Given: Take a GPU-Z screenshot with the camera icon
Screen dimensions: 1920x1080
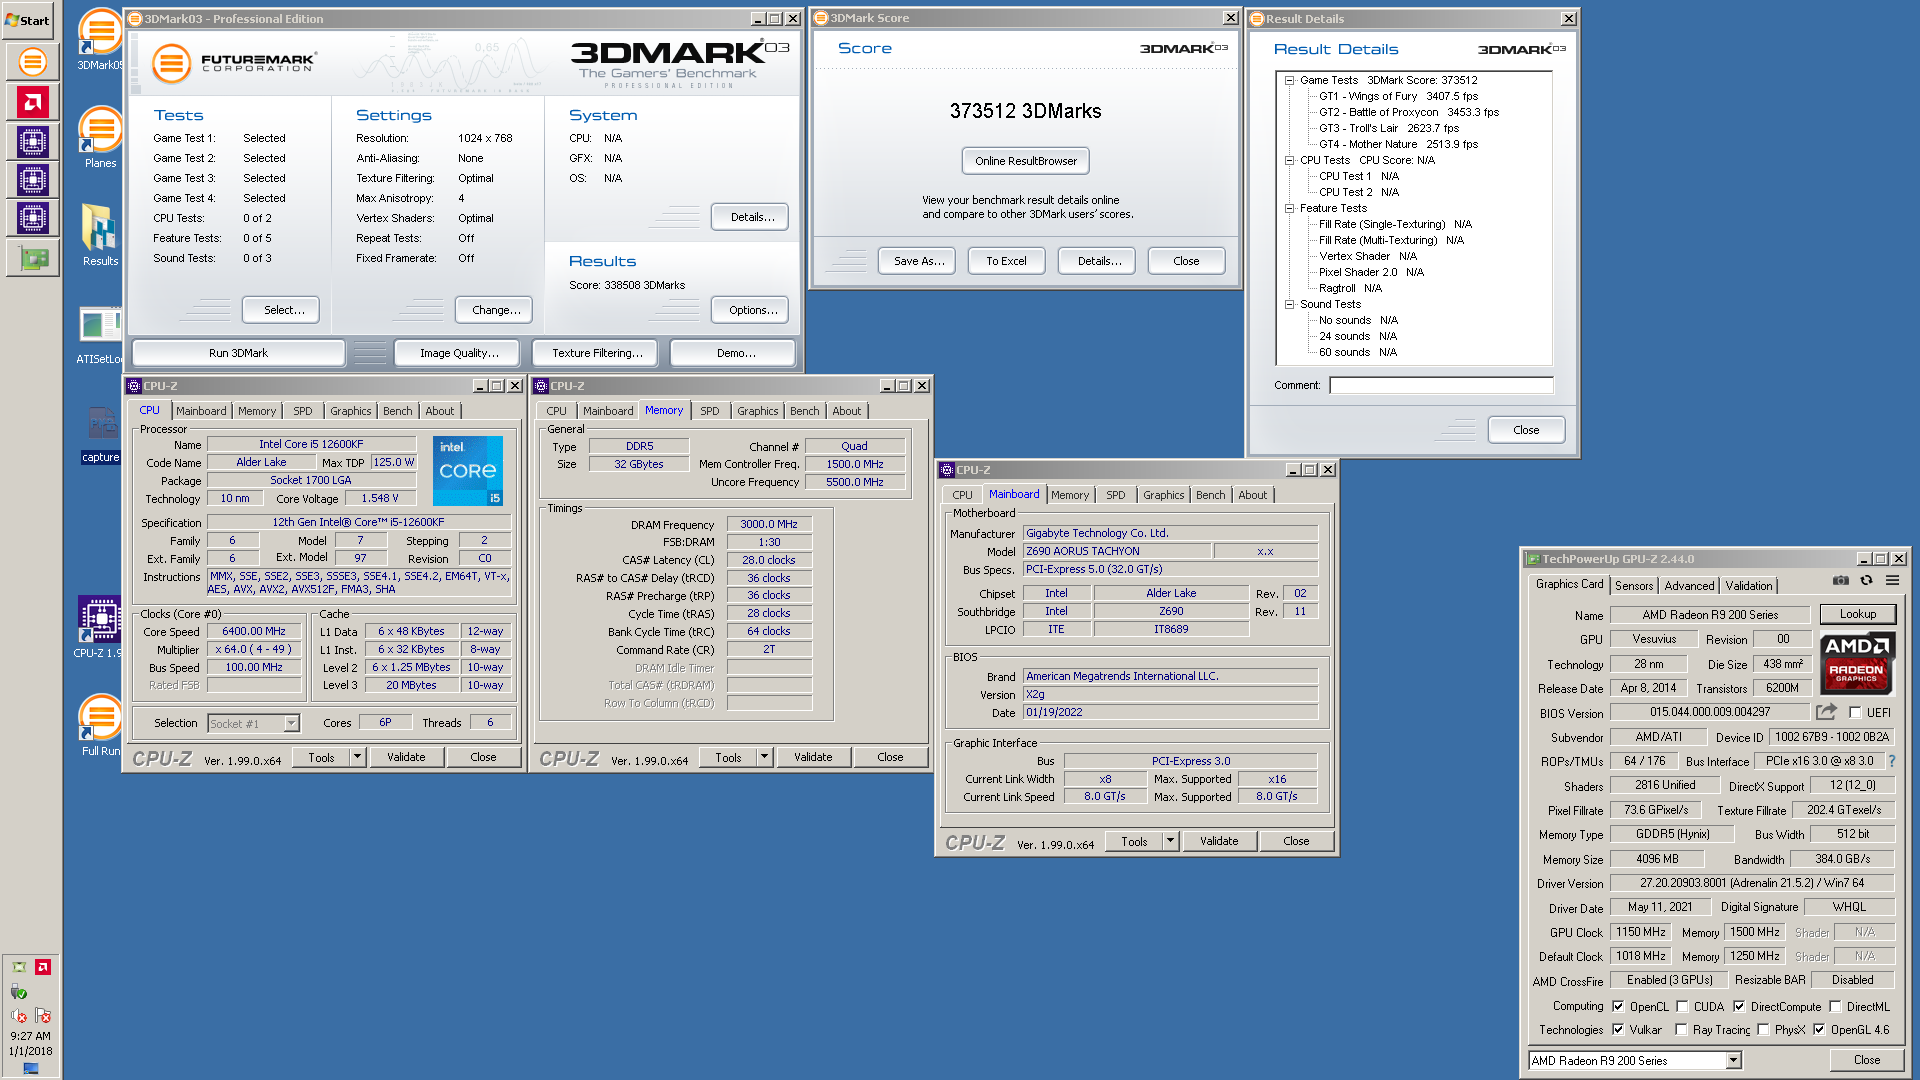Looking at the screenshot, I should click(x=1840, y=581).
